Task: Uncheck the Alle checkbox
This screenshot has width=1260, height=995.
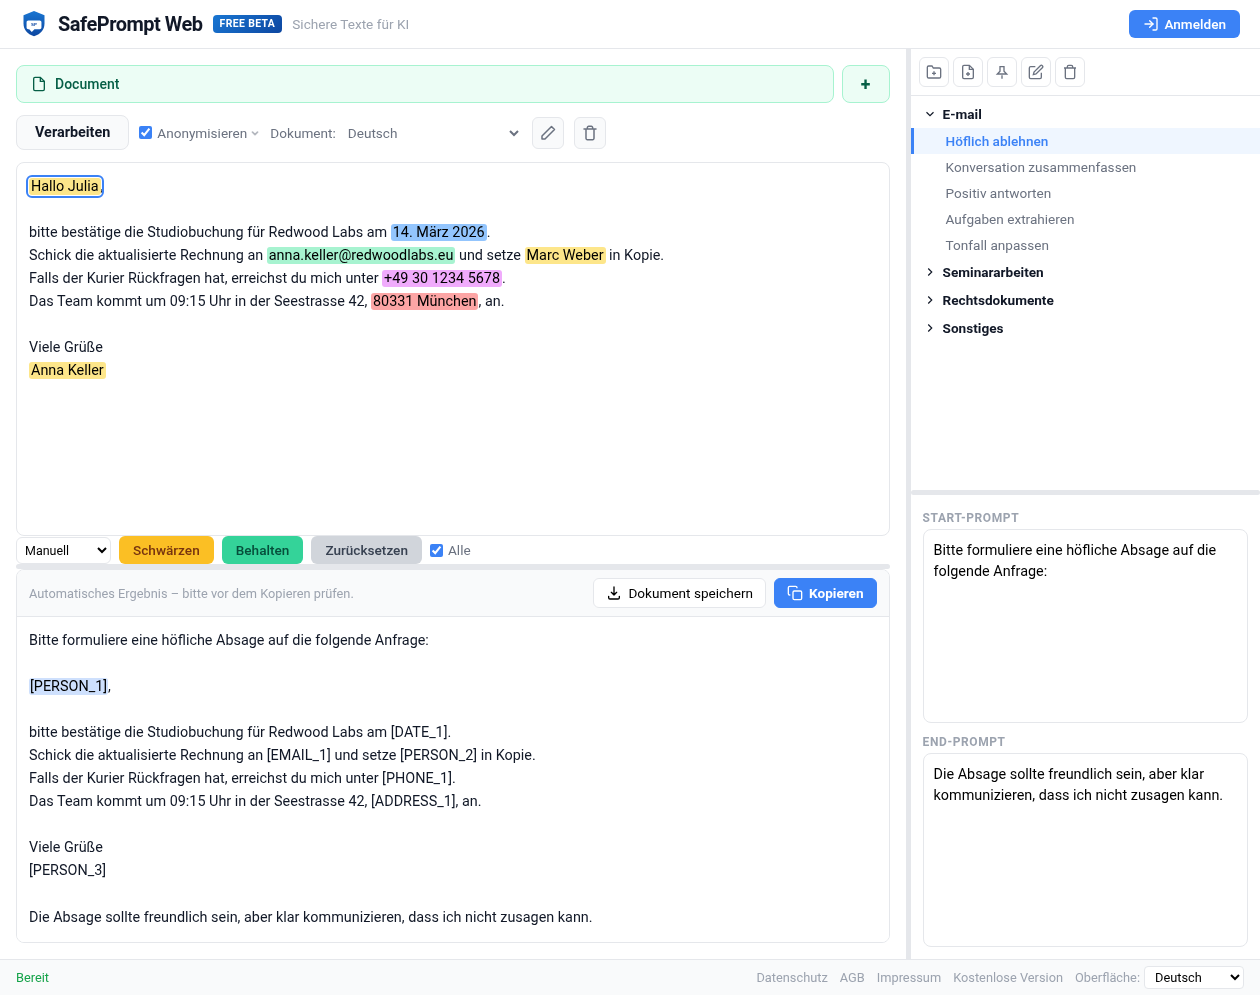Action: click(437, 550)
